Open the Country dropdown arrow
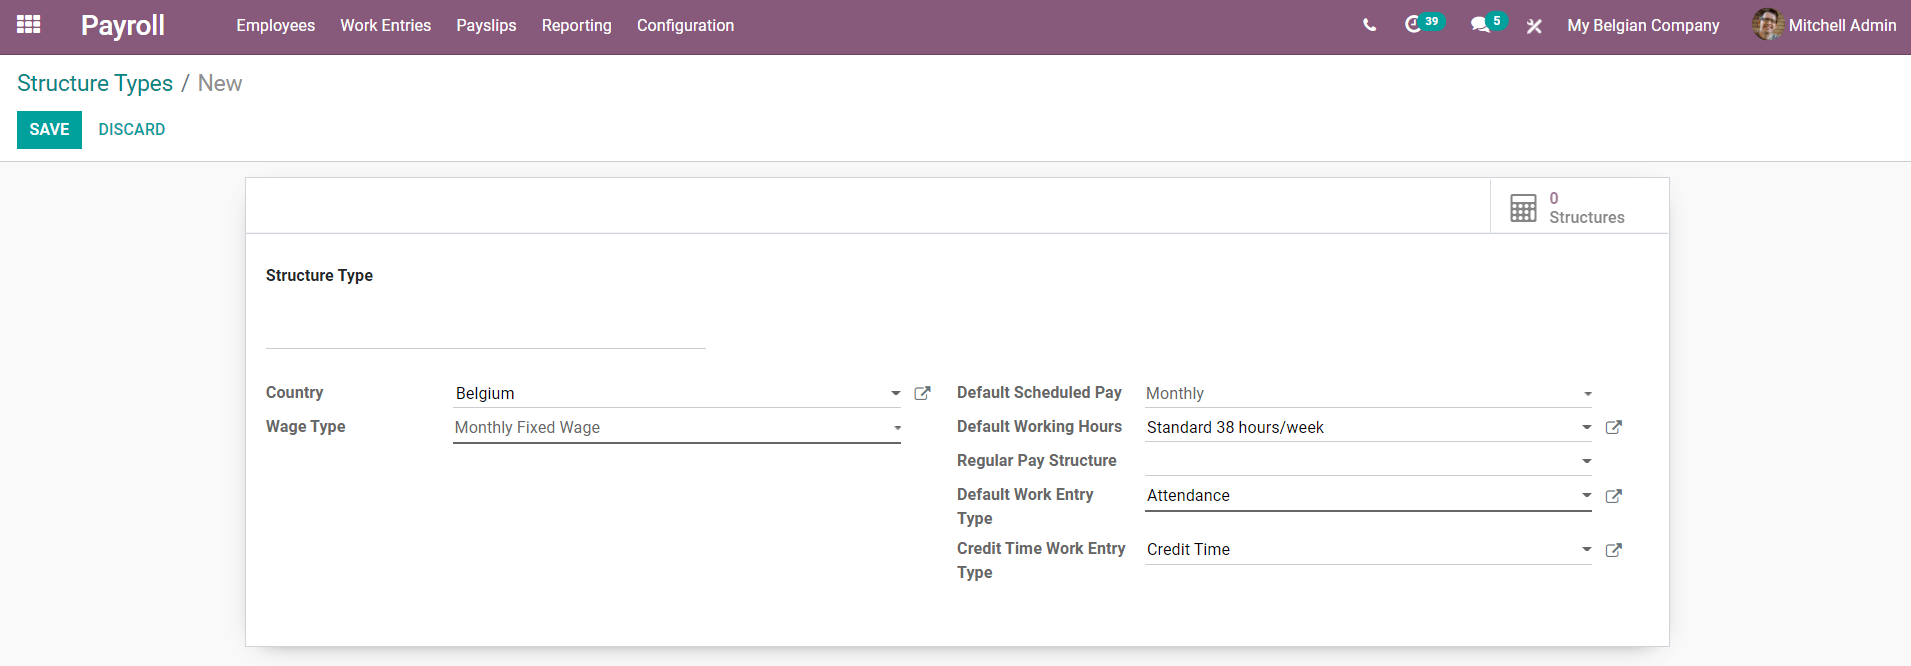 (x=895, y=394)
